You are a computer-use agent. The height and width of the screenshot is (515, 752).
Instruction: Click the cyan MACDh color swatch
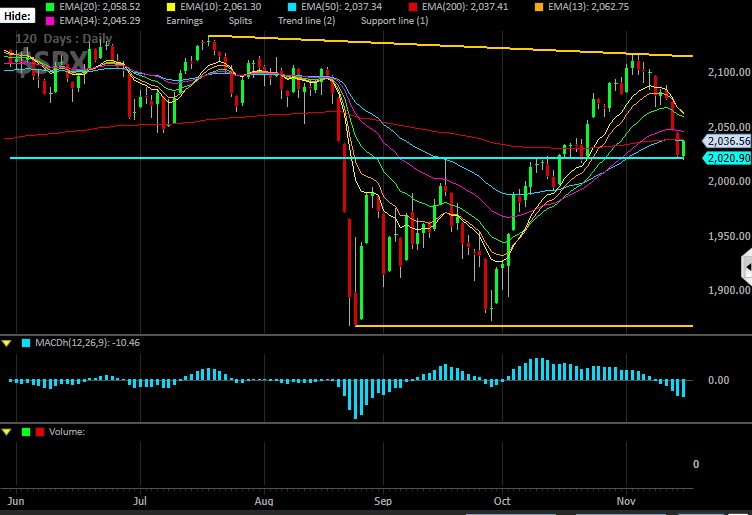pyautogui.click(x=26, y=343)
